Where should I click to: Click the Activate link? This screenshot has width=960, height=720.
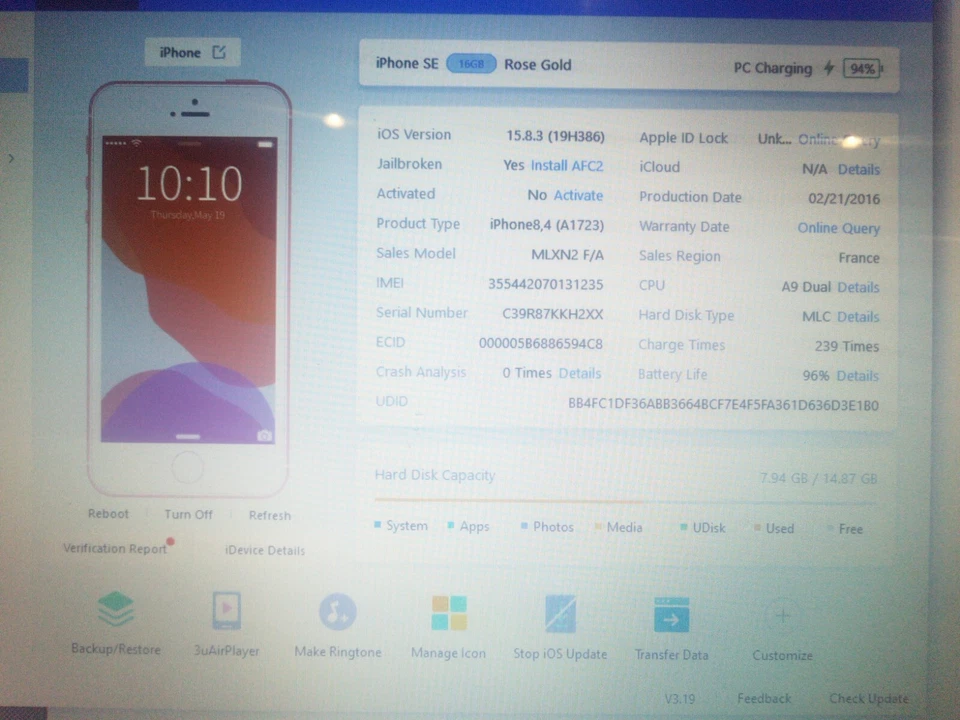579,195
